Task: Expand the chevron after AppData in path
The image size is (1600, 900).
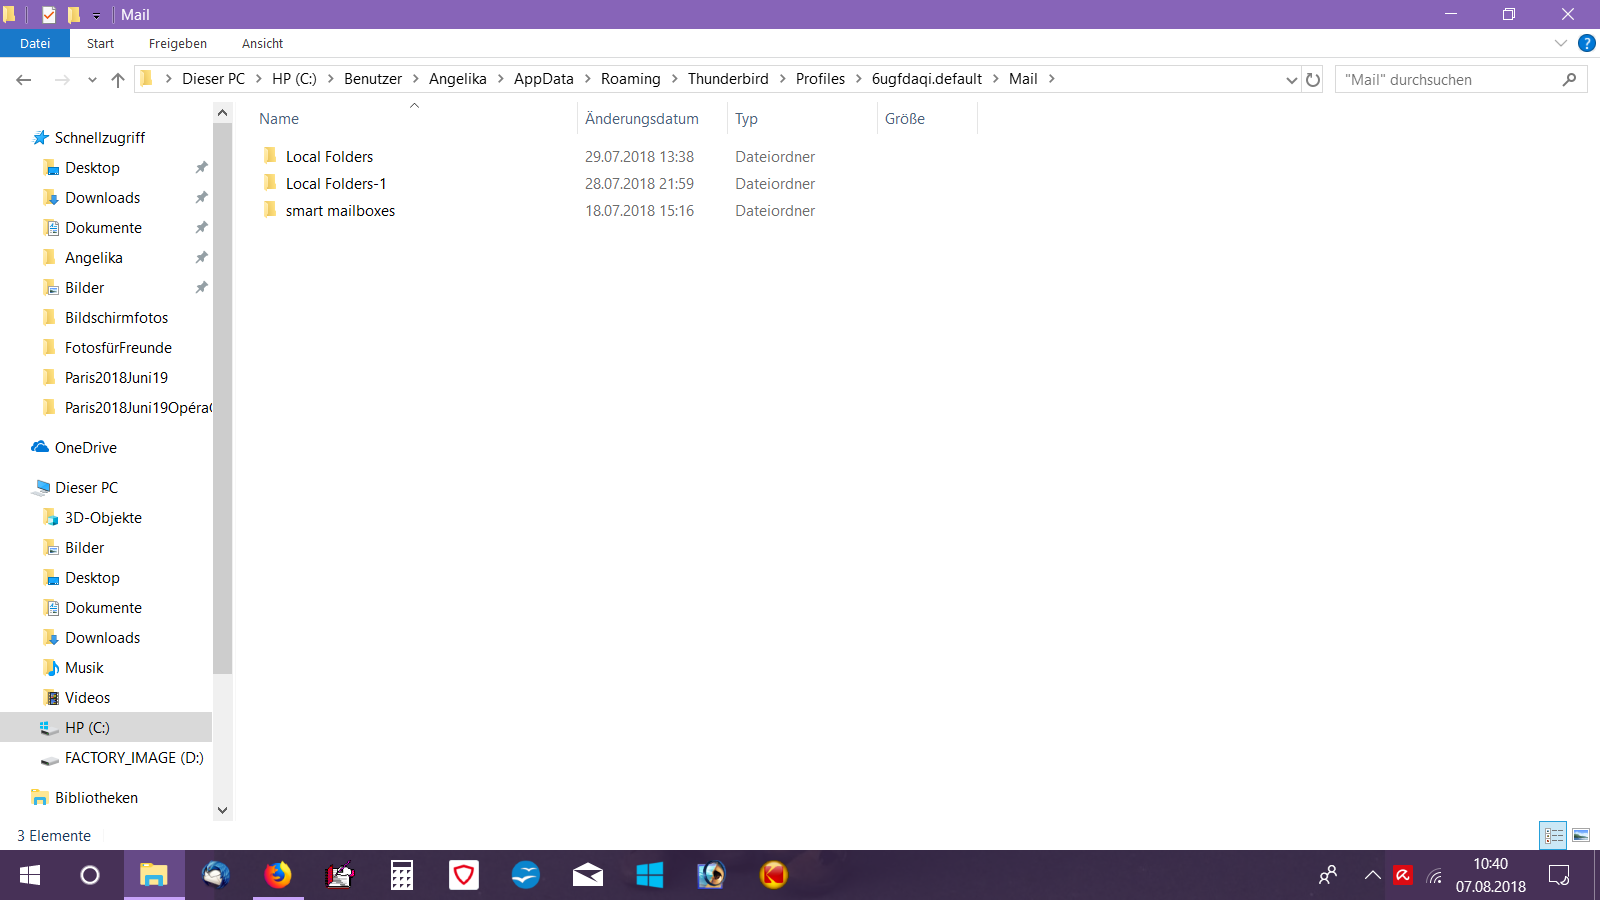Action: pyautogui.click(x=587, y=79)
